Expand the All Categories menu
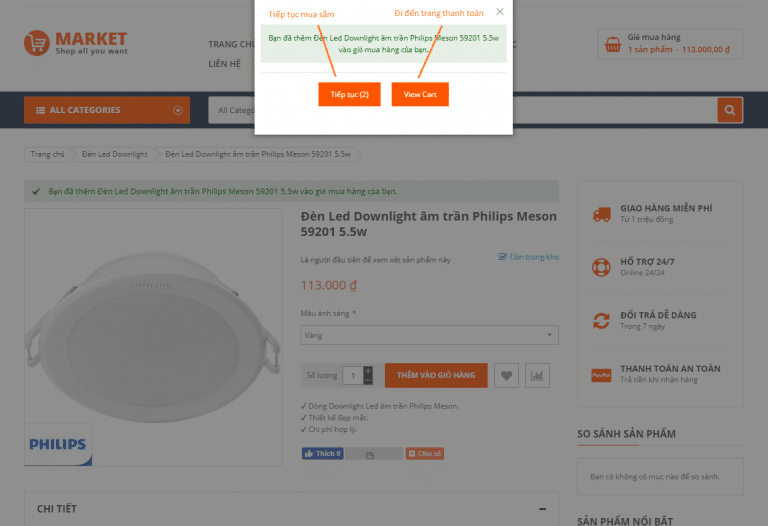The height and width of the screenshot is (526, 768). [106, 110]
